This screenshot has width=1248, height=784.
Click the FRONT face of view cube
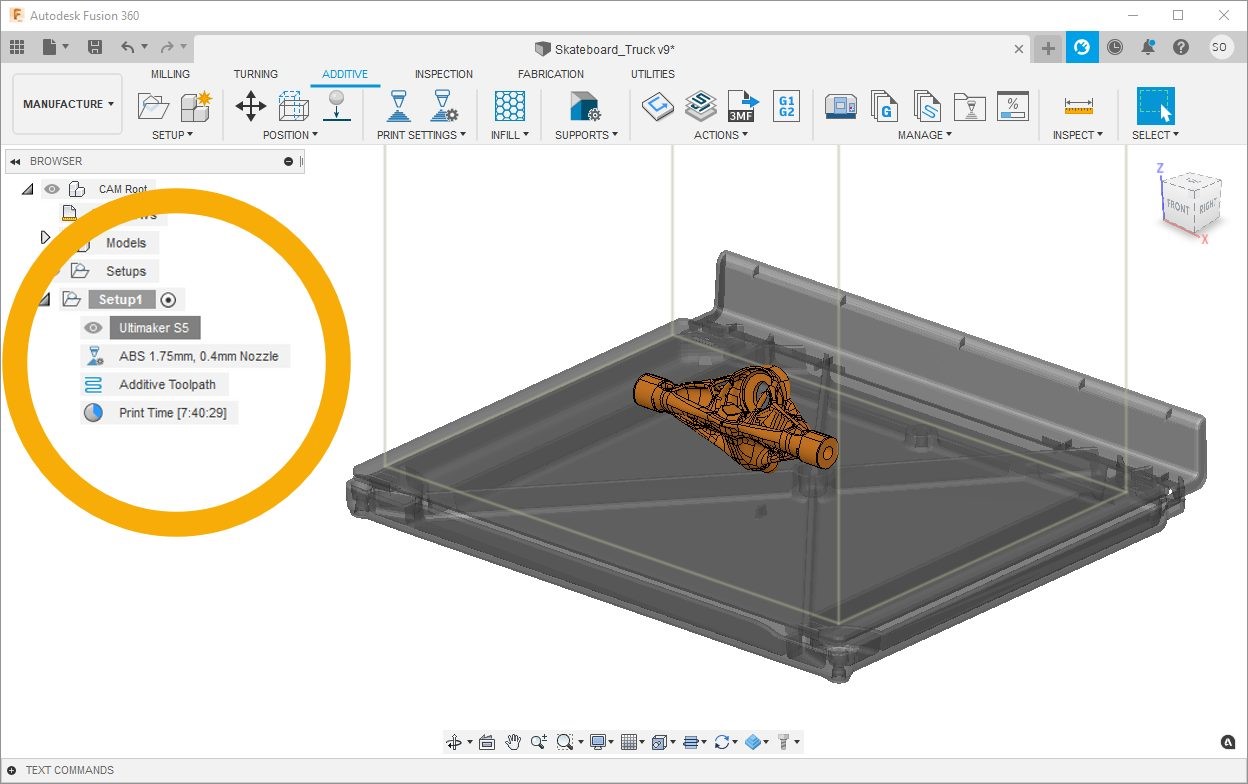(1178, 207)
